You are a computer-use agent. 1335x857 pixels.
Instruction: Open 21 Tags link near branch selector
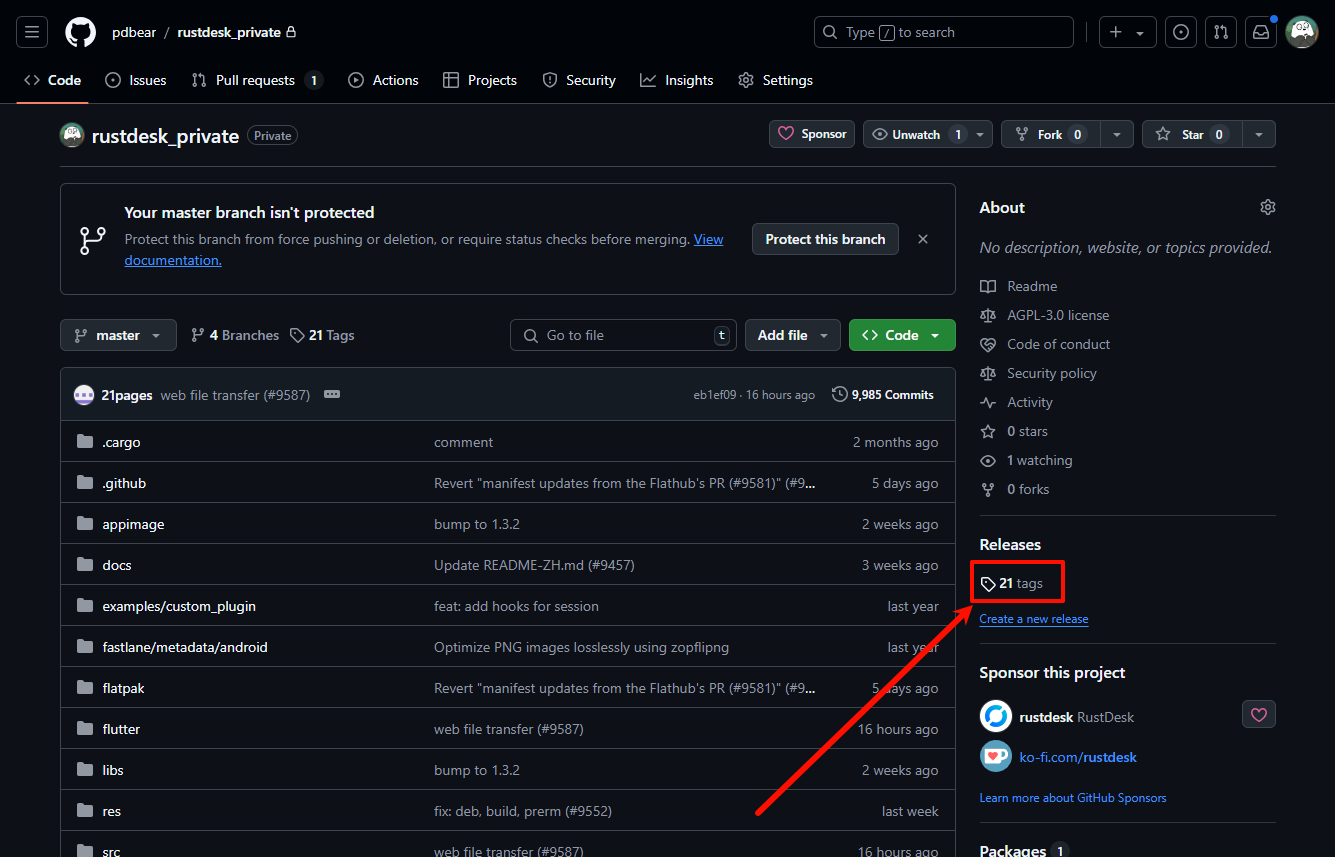click(322, 335)
